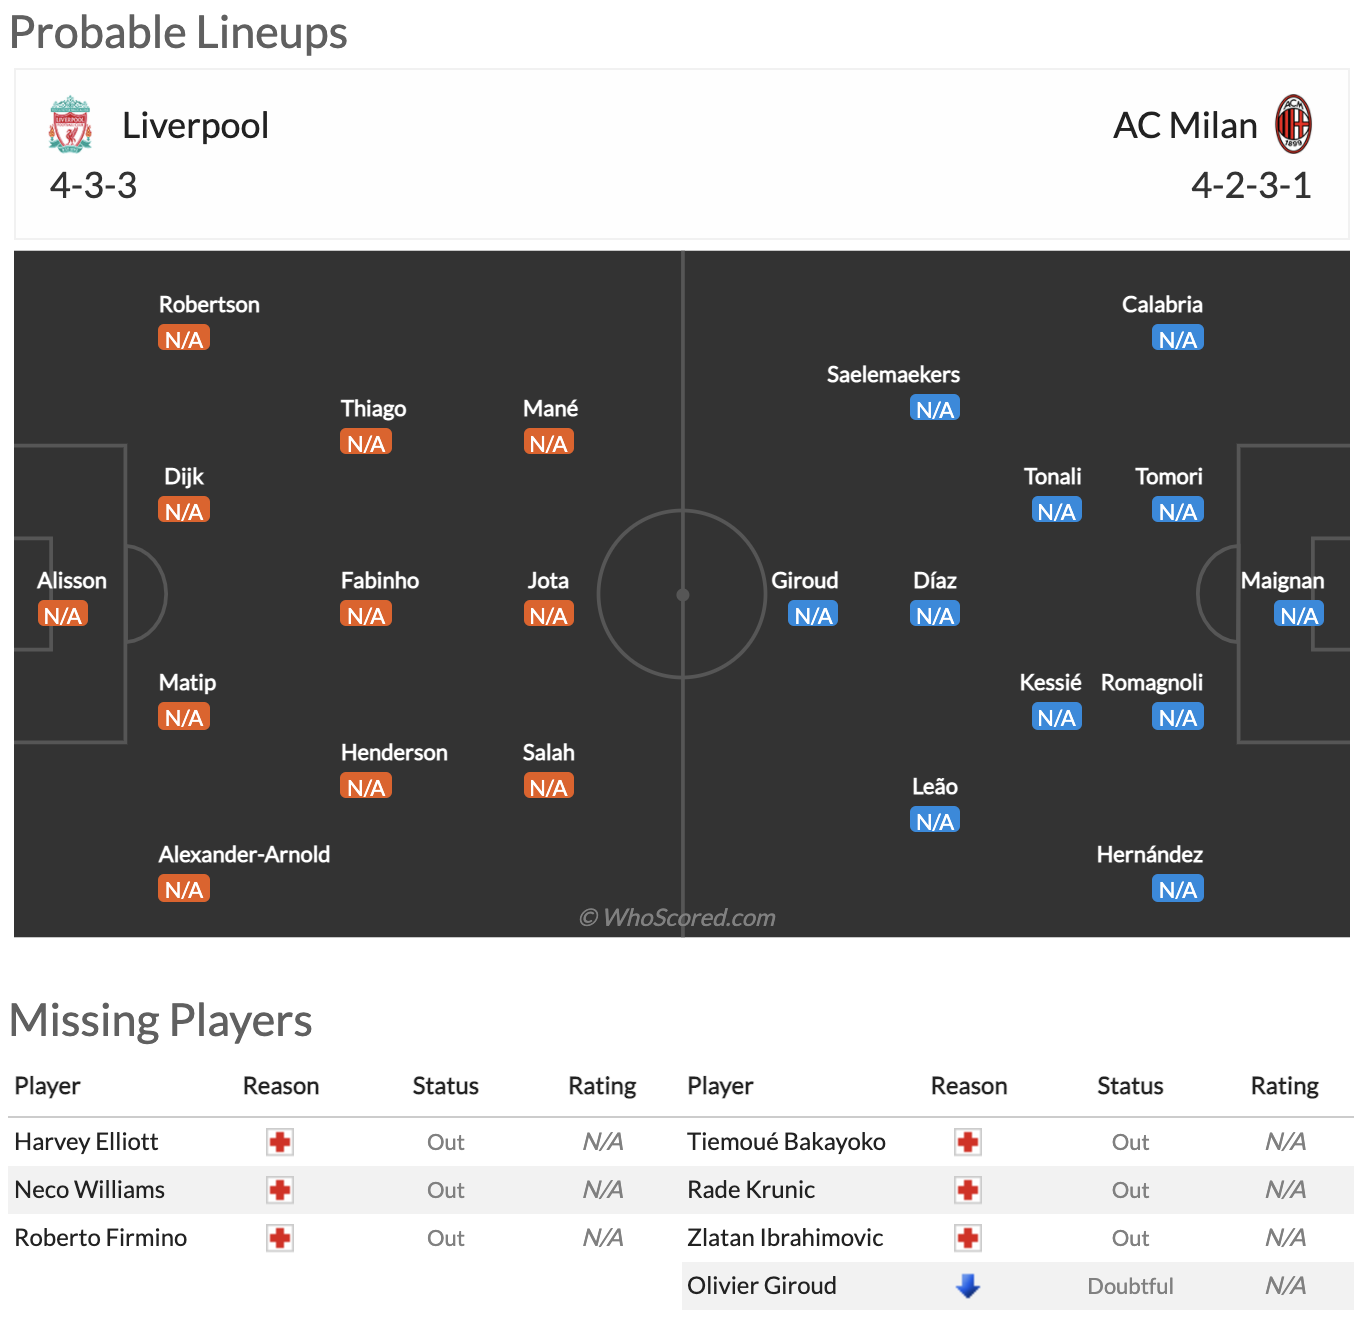Click Neco Williams' red cross injury icon

(280, 1190)
